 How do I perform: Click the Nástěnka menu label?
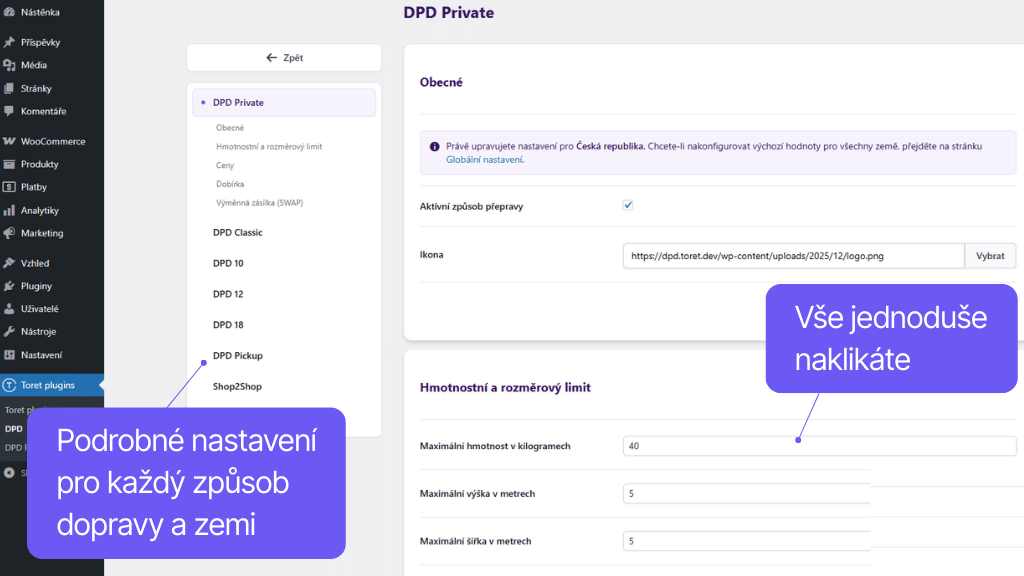coord(40,12)
